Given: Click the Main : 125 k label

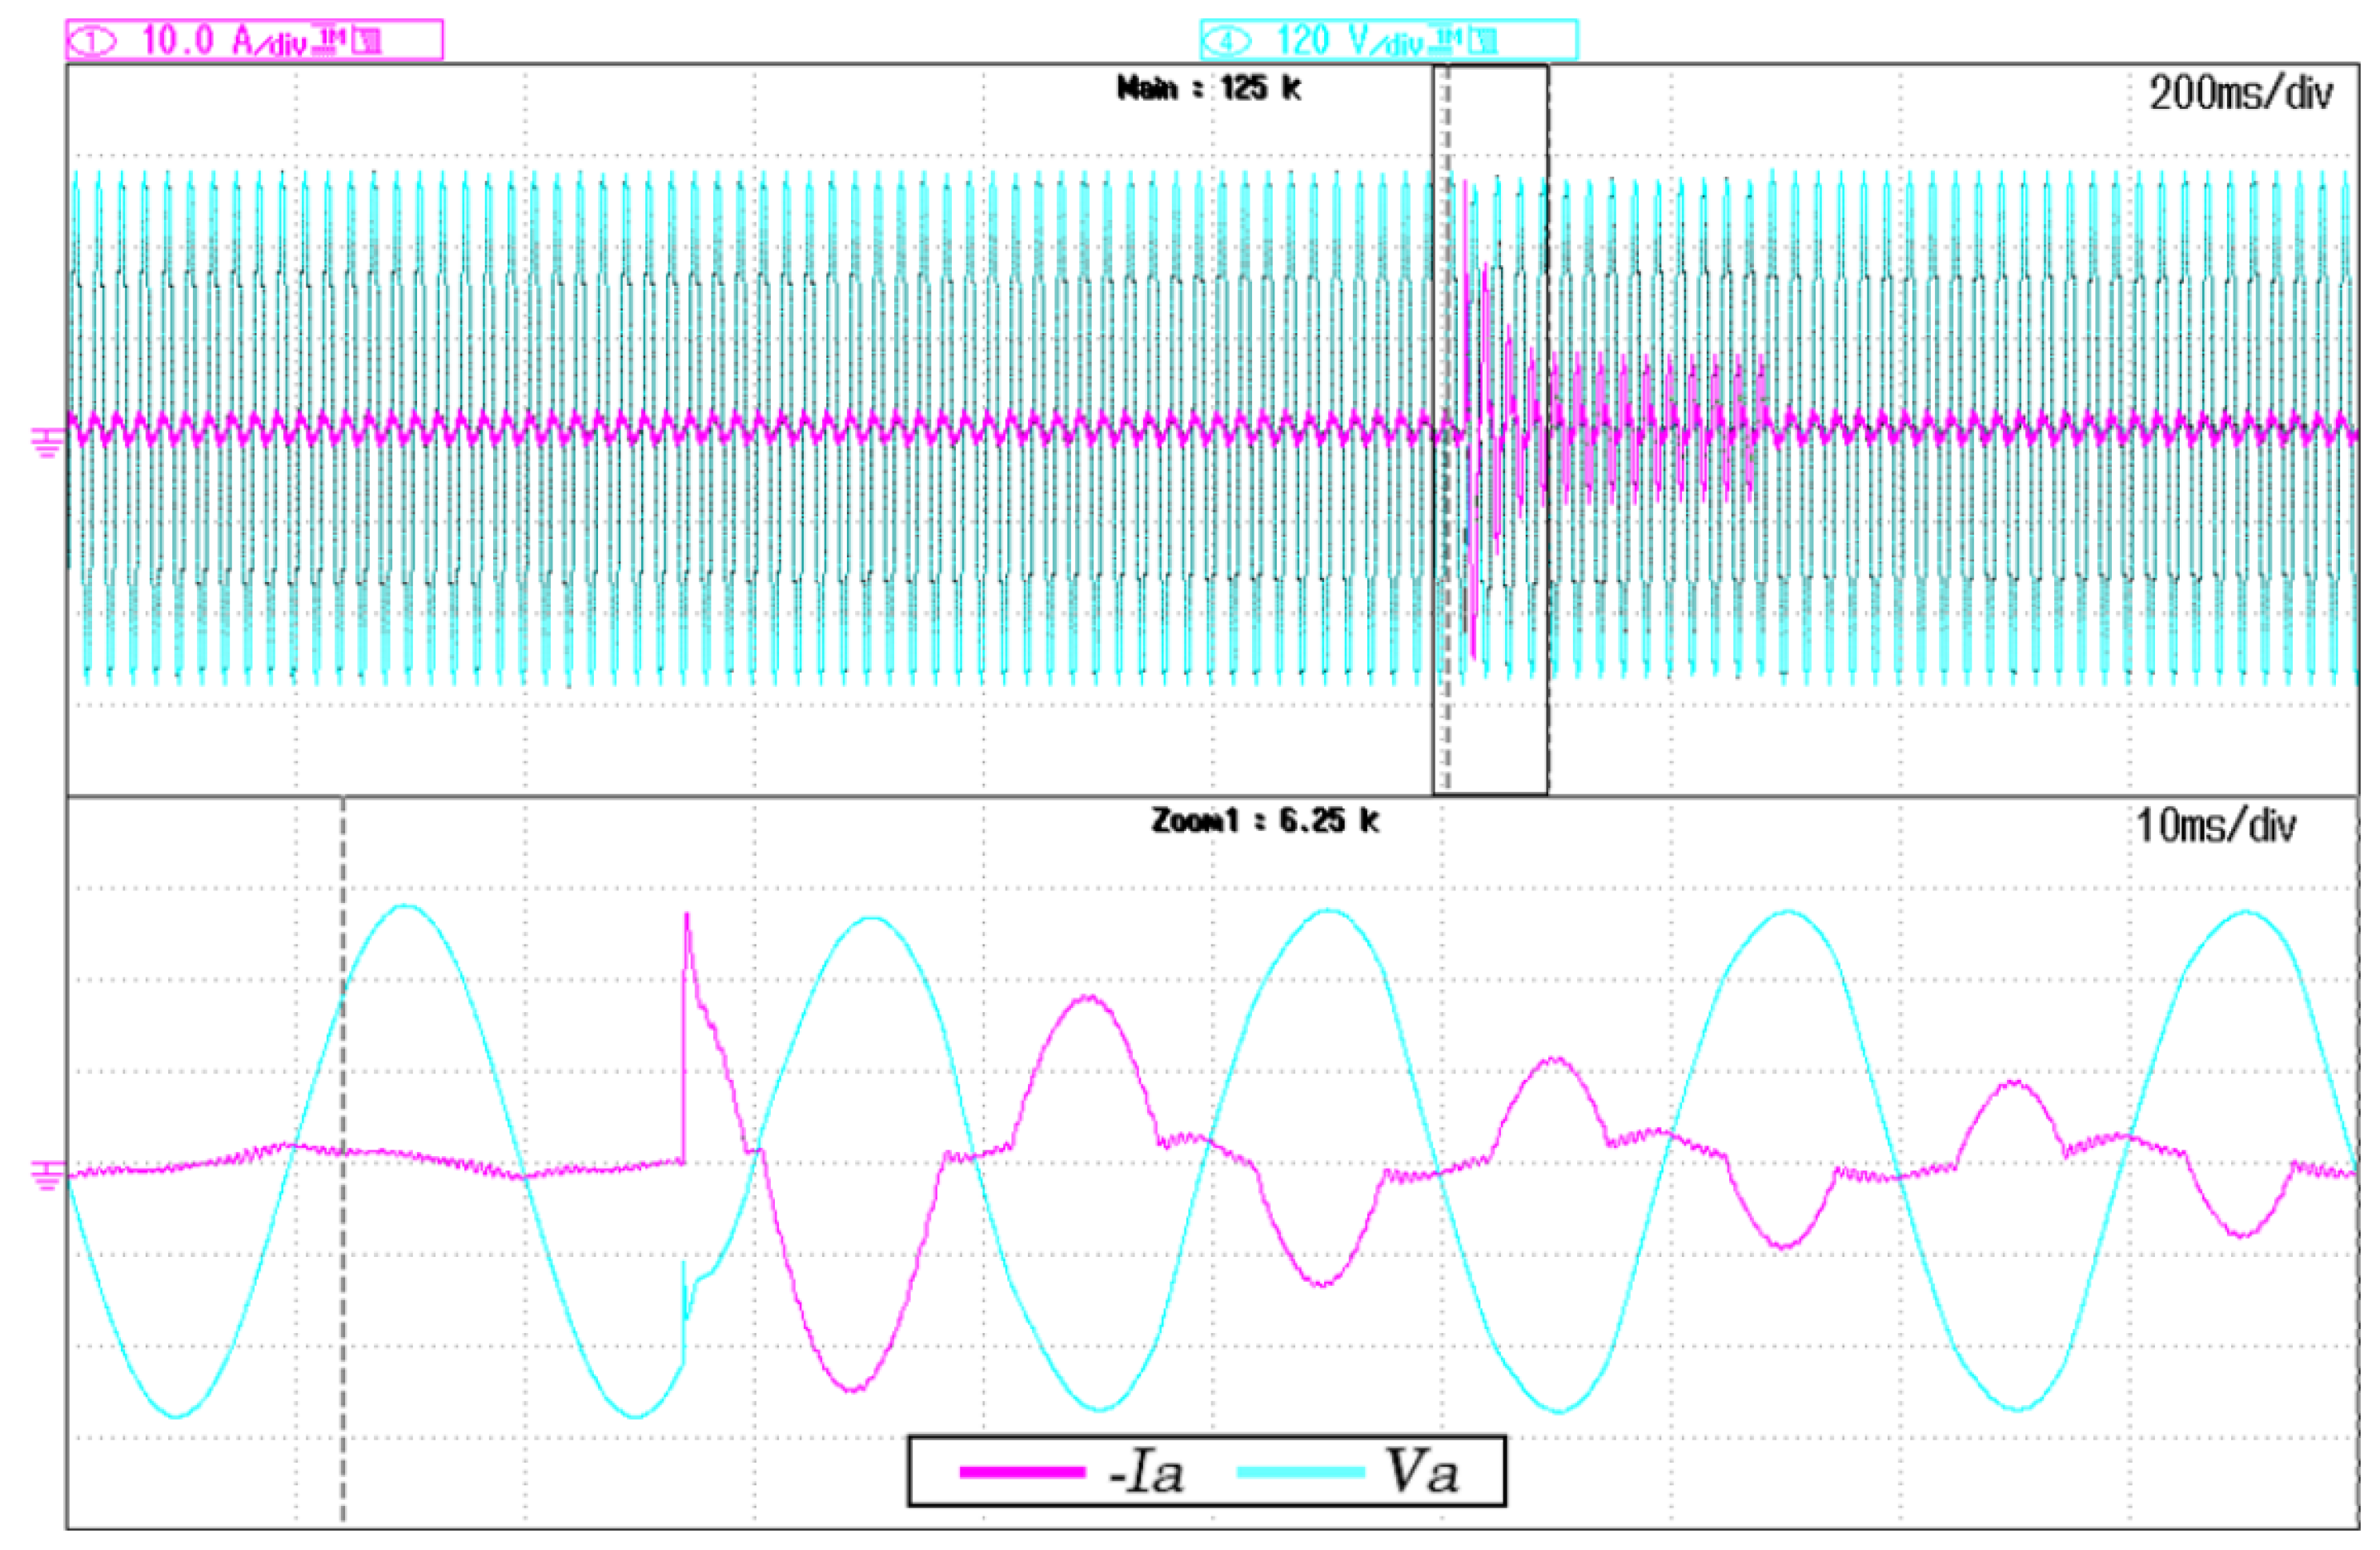Looking at the screenshot, I should [1208, 89].
